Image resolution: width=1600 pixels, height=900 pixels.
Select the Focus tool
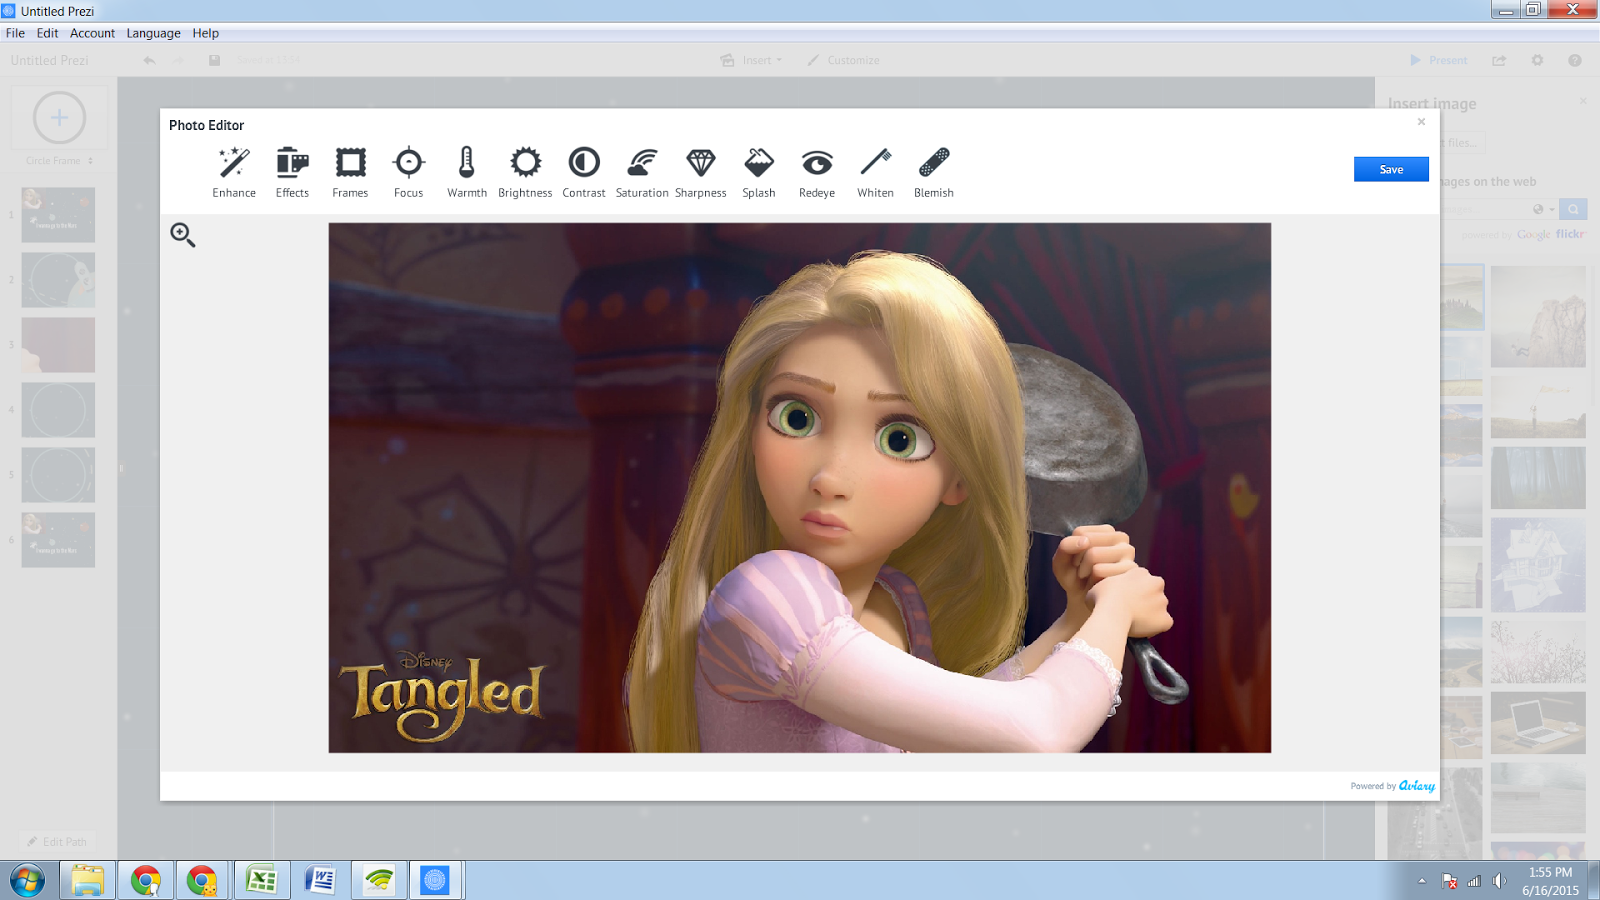click(x=408, y=172)
